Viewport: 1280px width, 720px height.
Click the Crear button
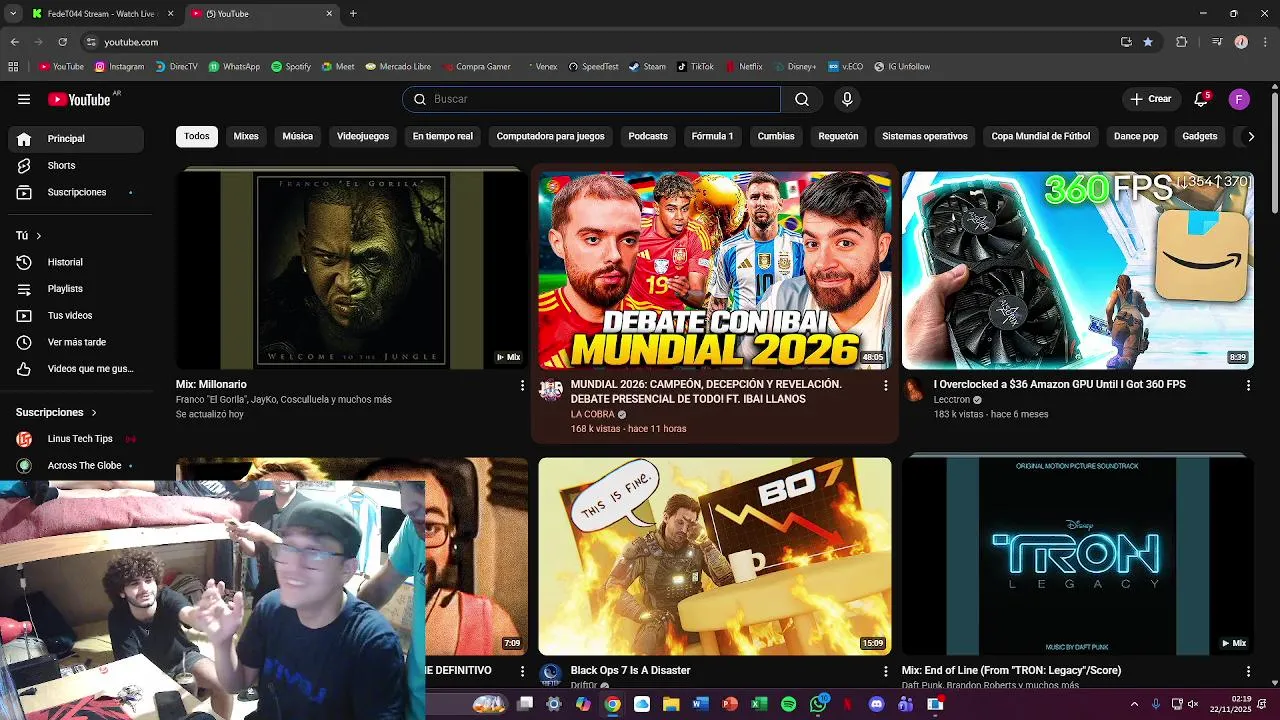coord(1150,99)
